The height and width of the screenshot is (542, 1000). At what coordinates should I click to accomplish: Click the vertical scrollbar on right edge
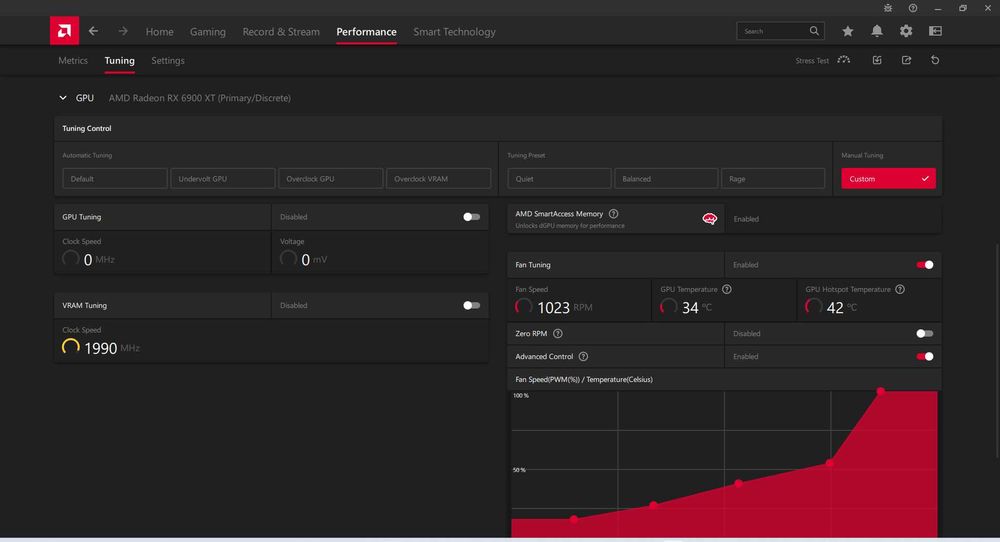click(x=997, y=349)
